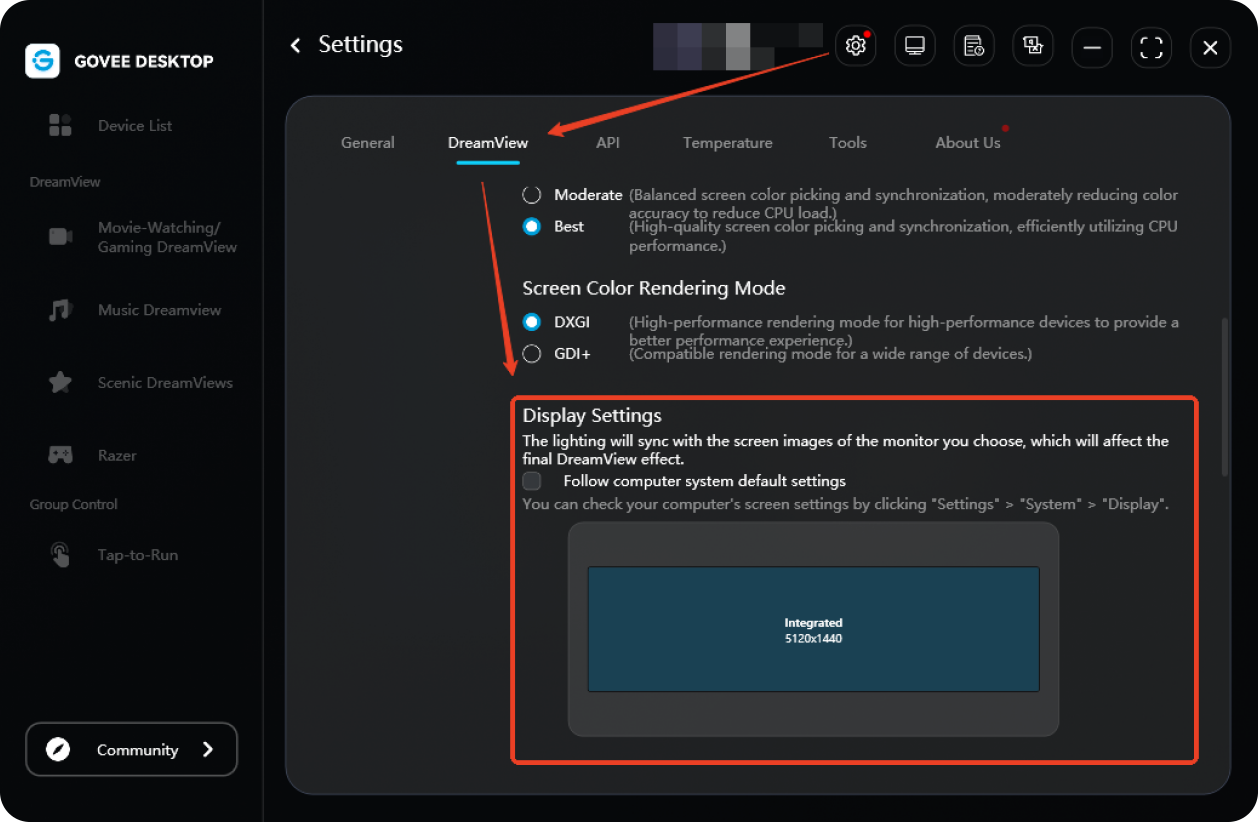Click the Community button
Viewport: 1258px width, 822px height.
[132, 750]
